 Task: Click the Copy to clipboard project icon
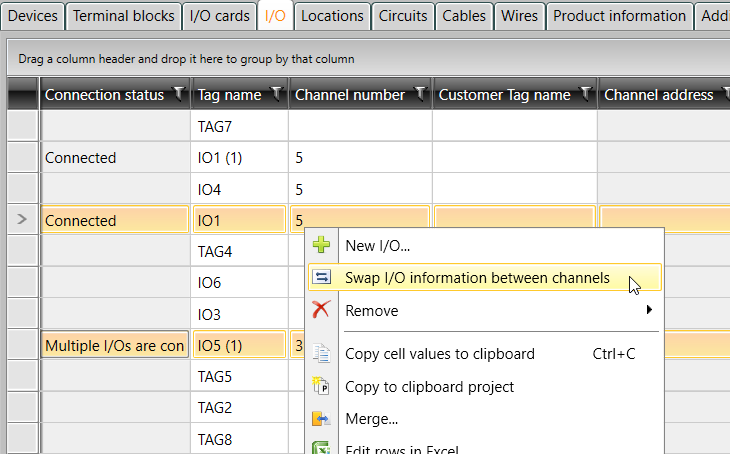pyautogui.click(x=321, y=387)
